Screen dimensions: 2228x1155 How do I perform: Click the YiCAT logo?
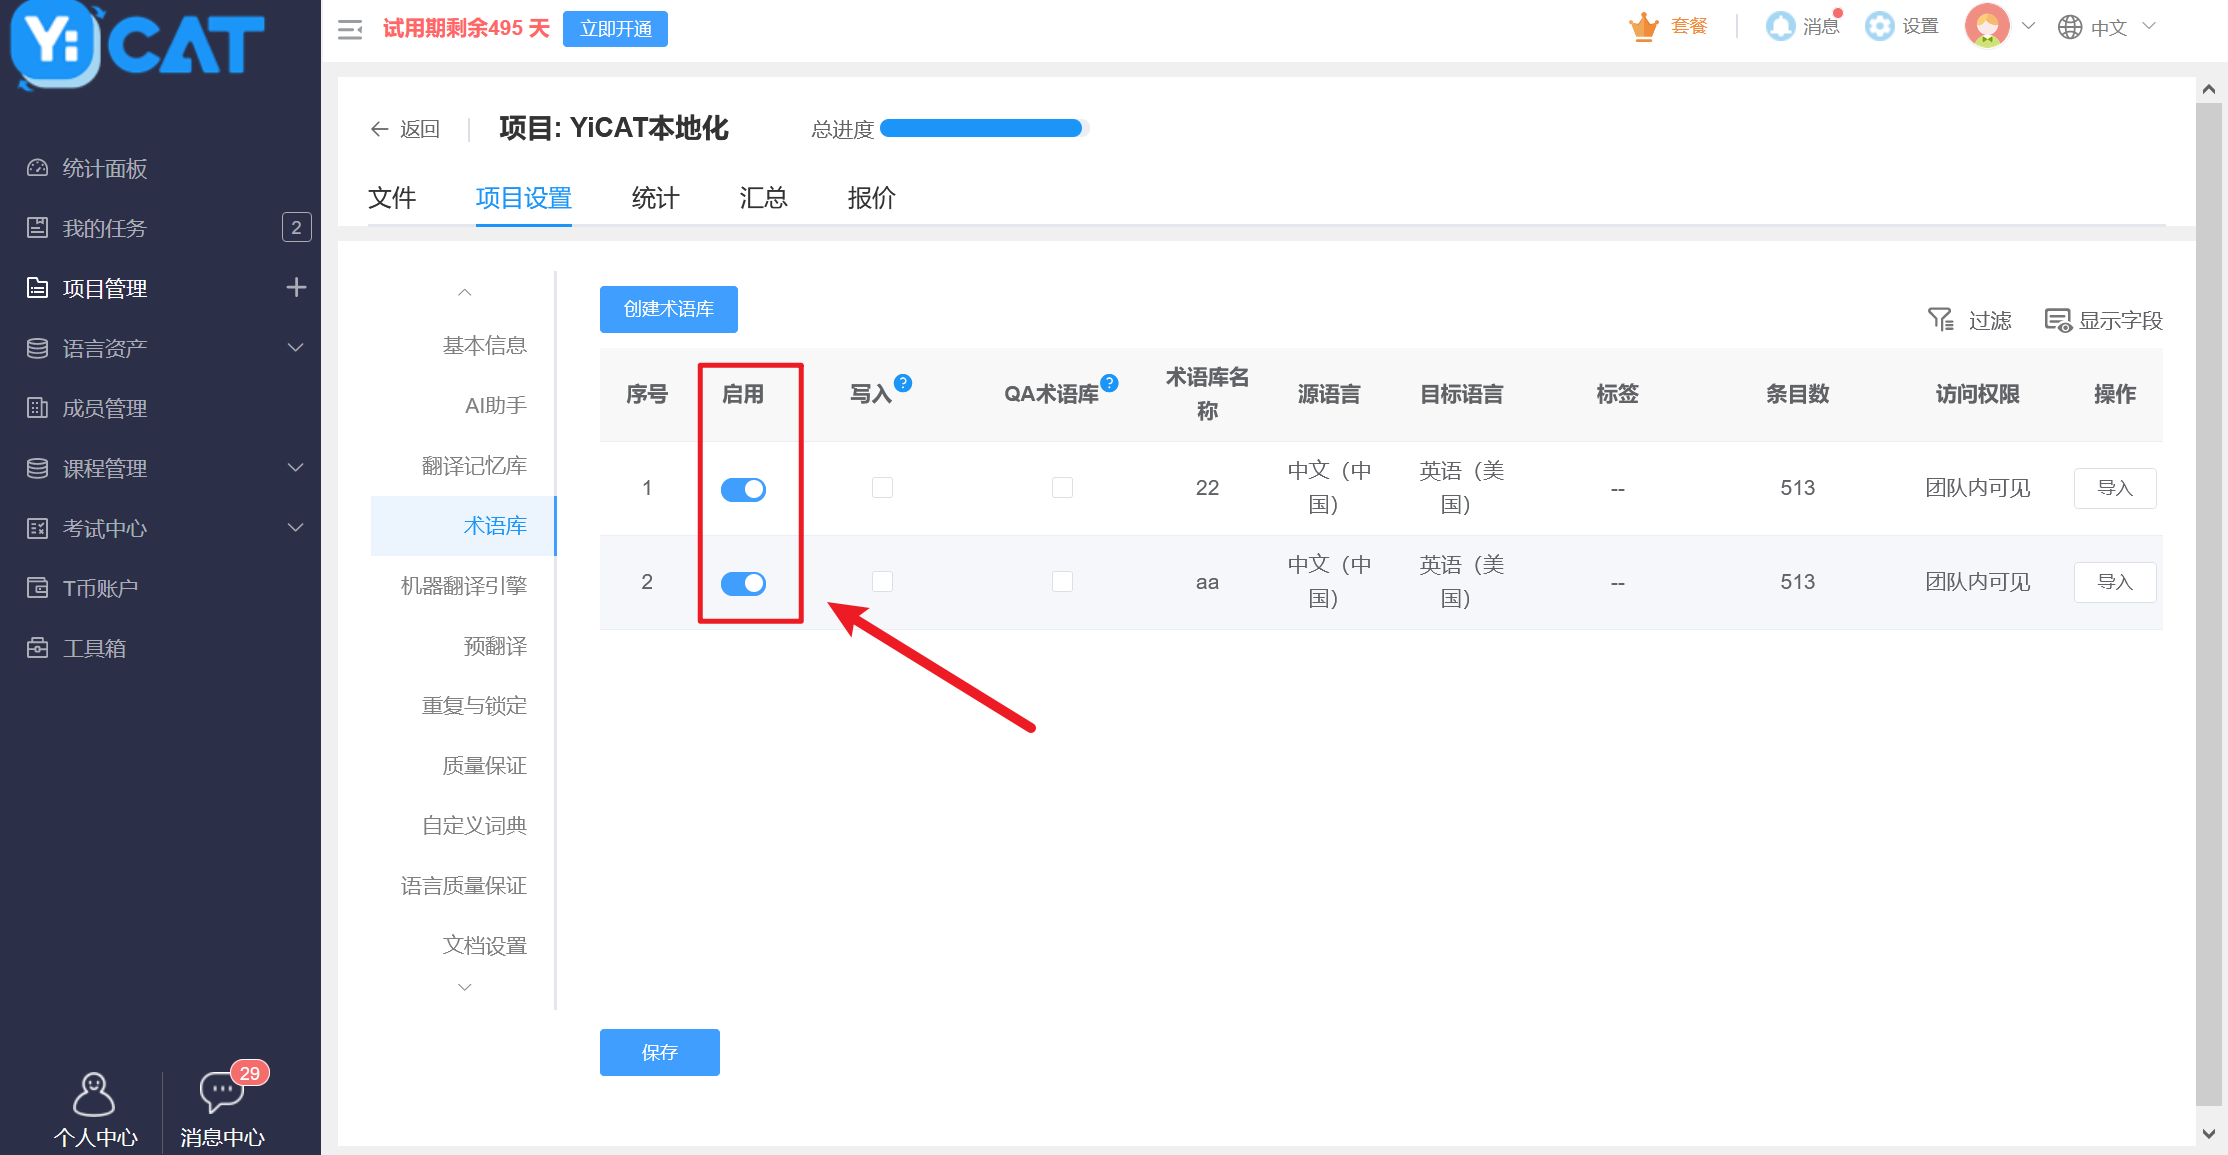tap(137, 45)
